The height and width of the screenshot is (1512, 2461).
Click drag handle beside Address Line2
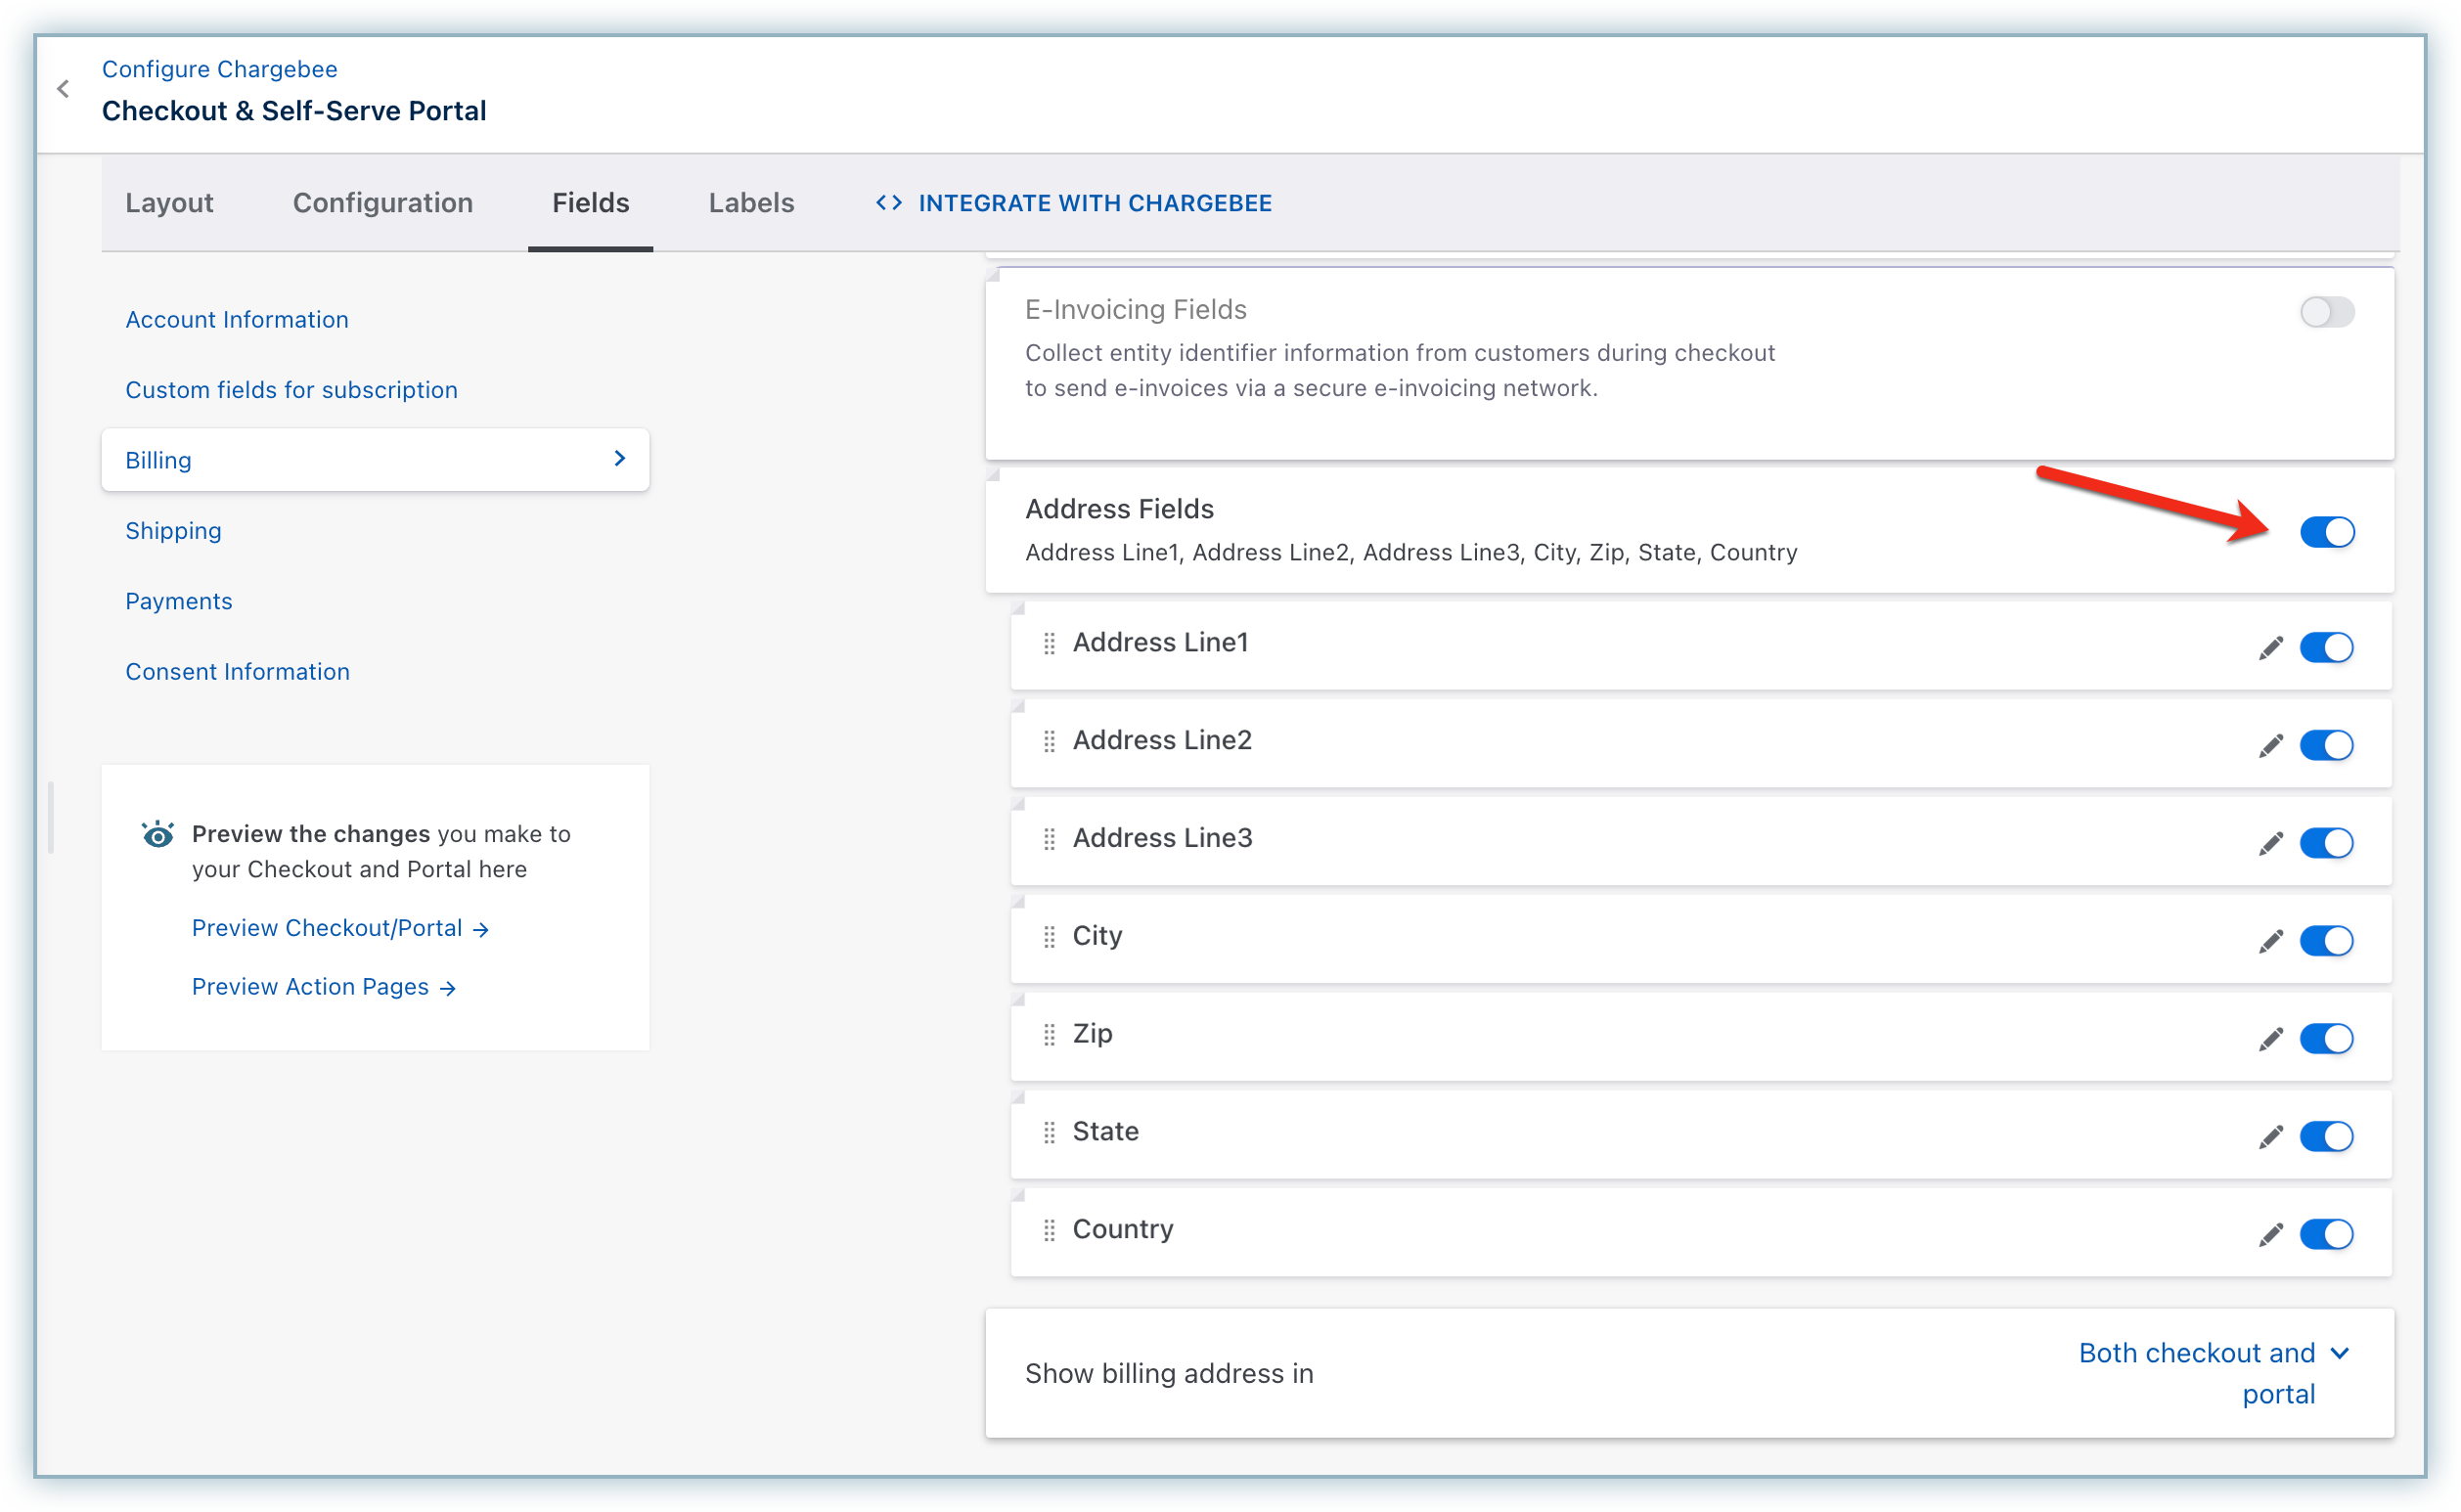[1049, 742]
